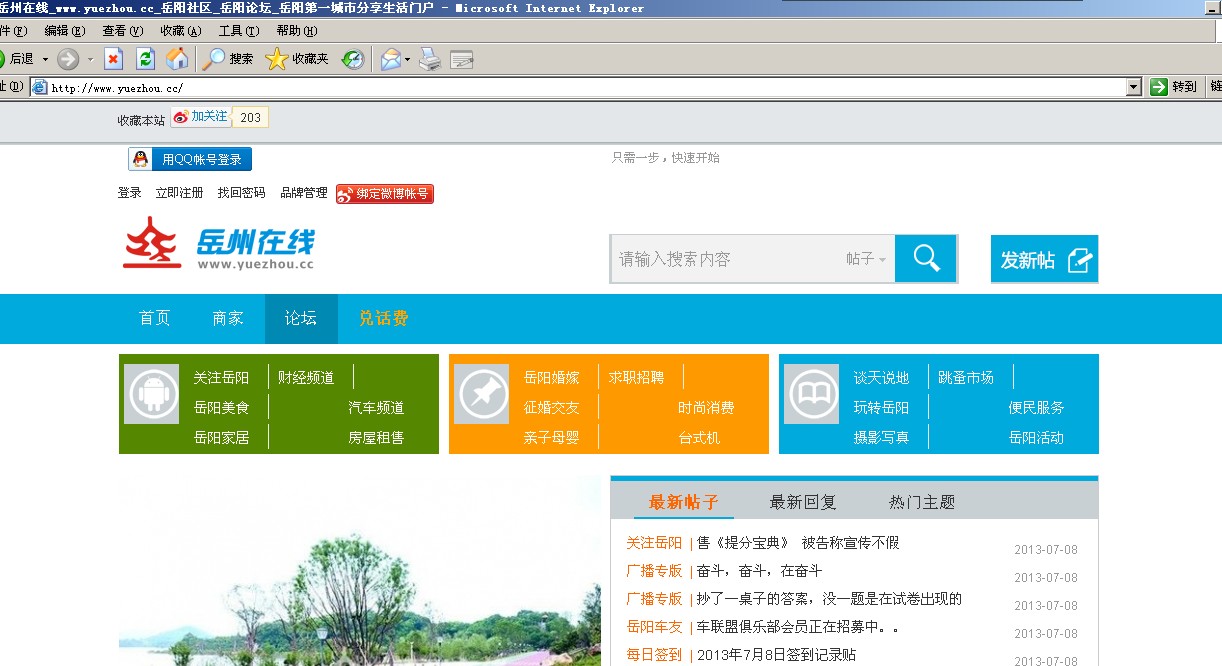This screenshot has height=666, width=1222.
Task: Select the 热门主题 tab
Action: [922, 502]
